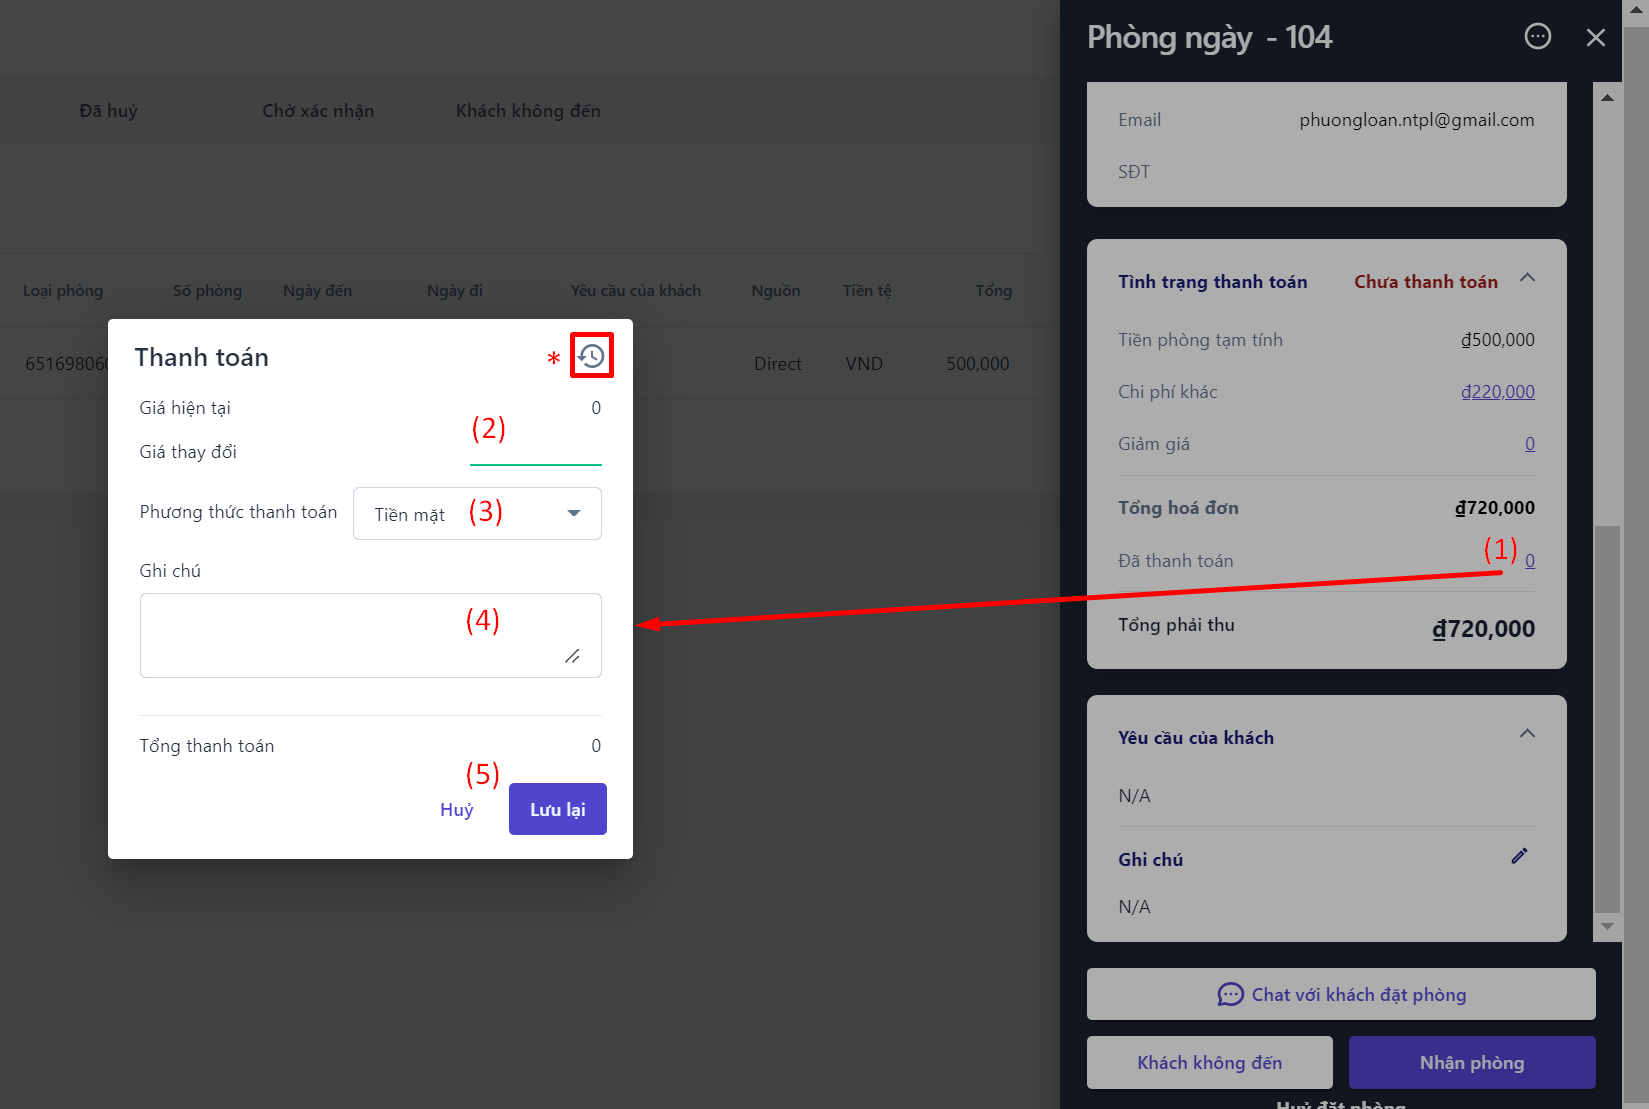Click Huỷ in payment dialog
1649x1109 pixels.
[456, 810]
